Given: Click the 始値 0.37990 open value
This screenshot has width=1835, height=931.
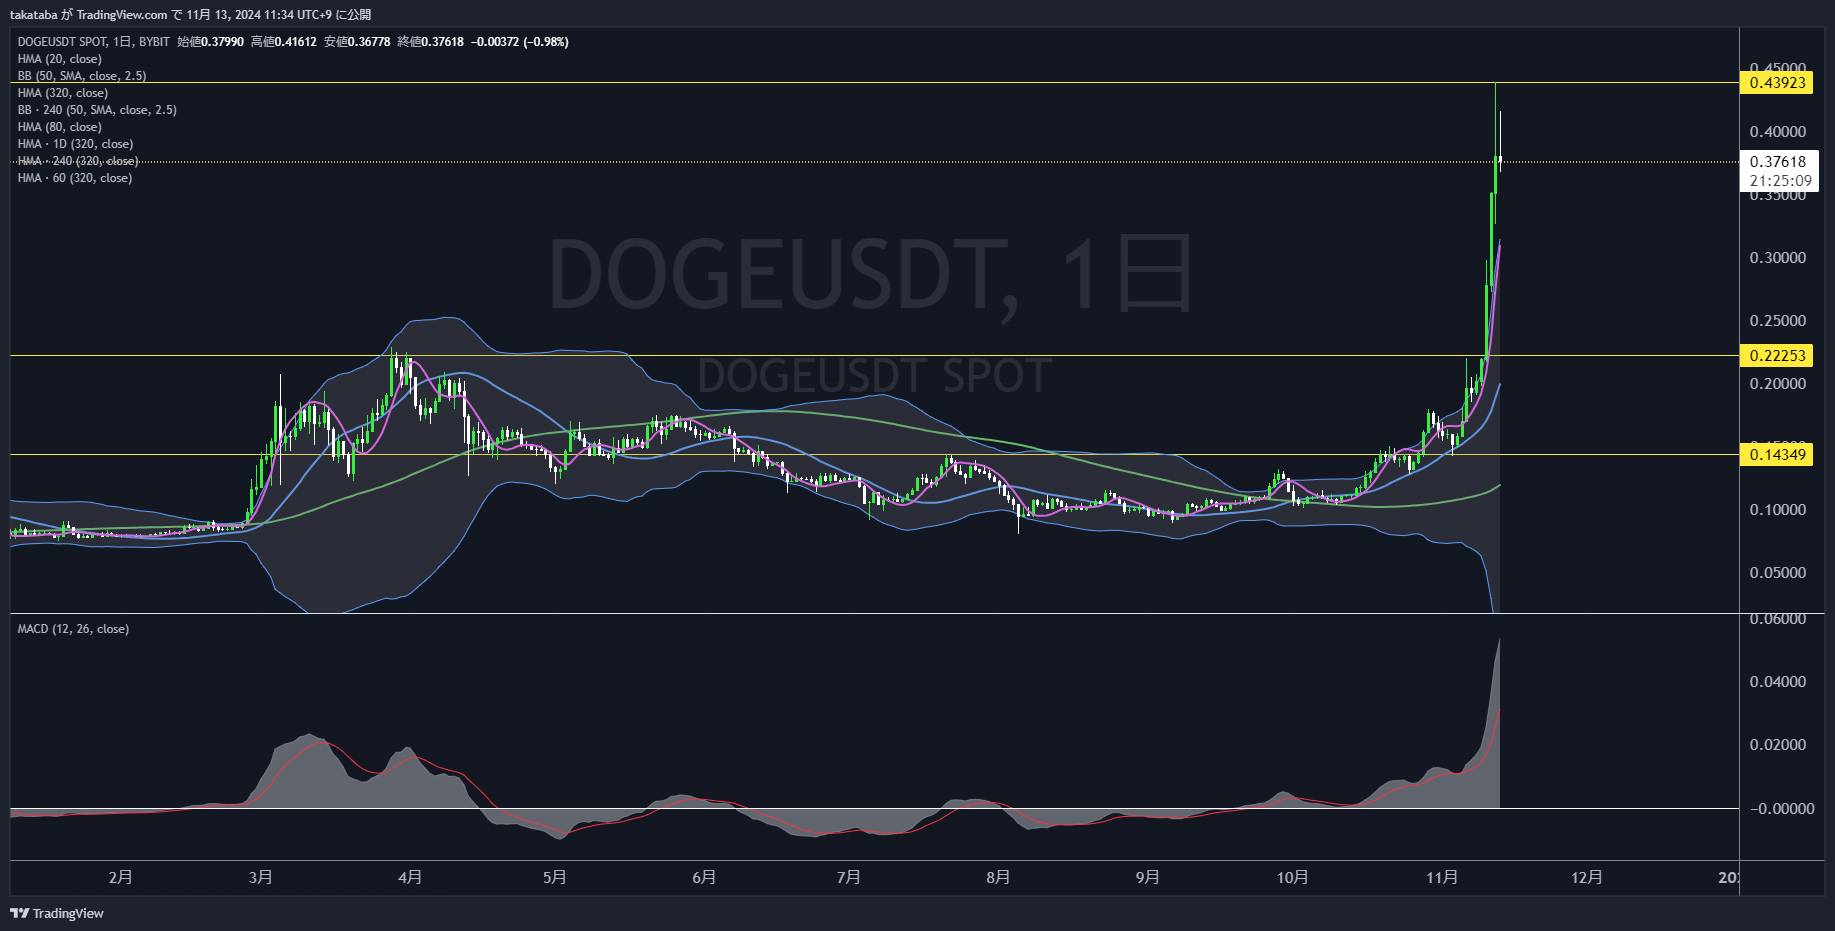Looking at the screenshot, I should (x=210, y=42).
